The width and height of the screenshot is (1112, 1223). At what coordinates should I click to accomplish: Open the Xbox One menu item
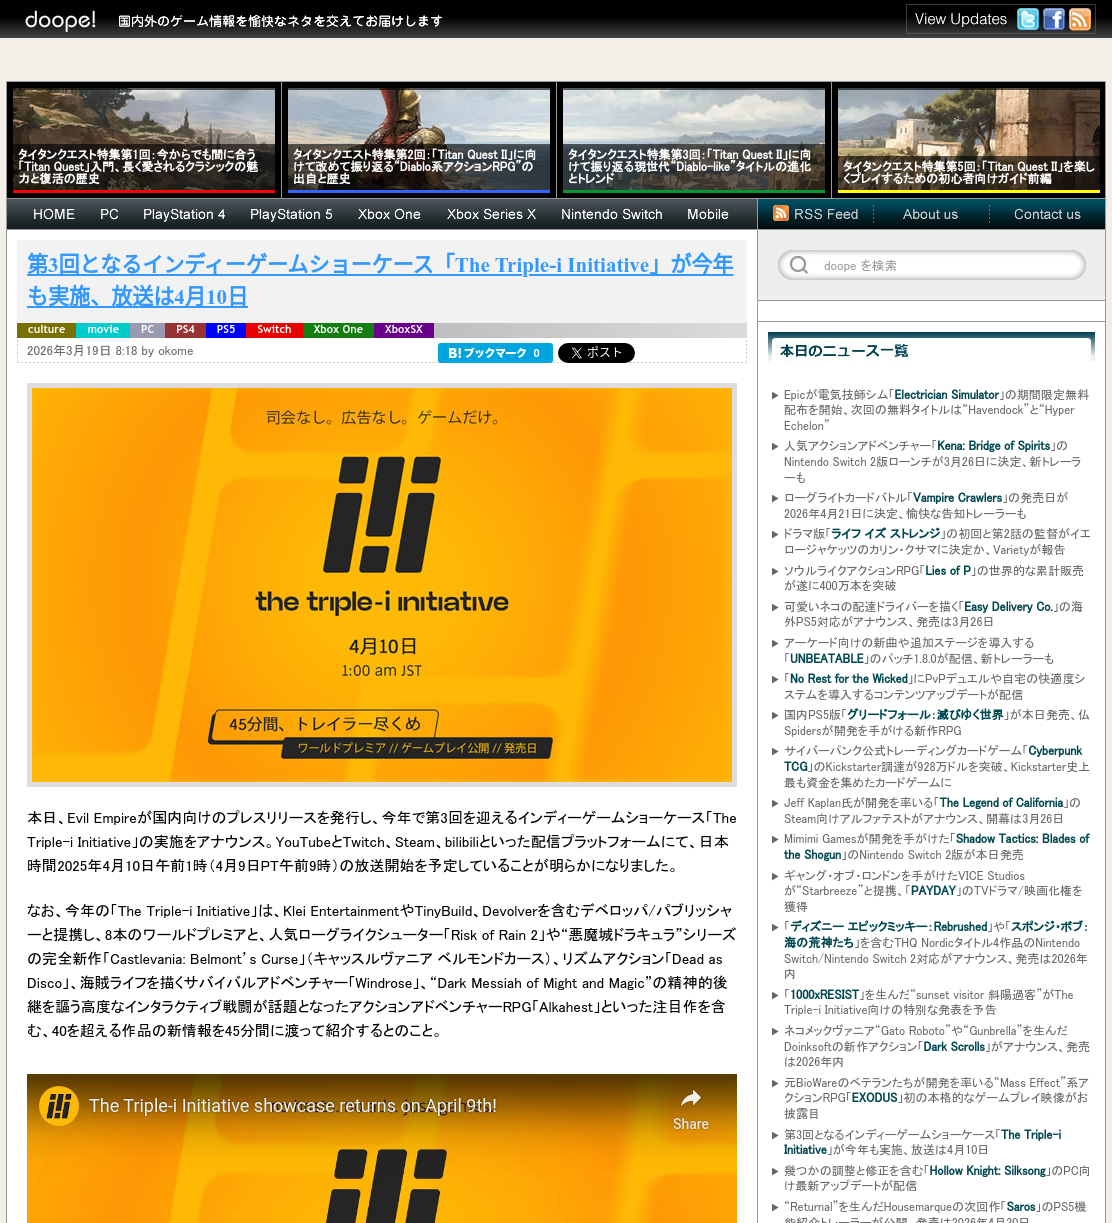389,214
